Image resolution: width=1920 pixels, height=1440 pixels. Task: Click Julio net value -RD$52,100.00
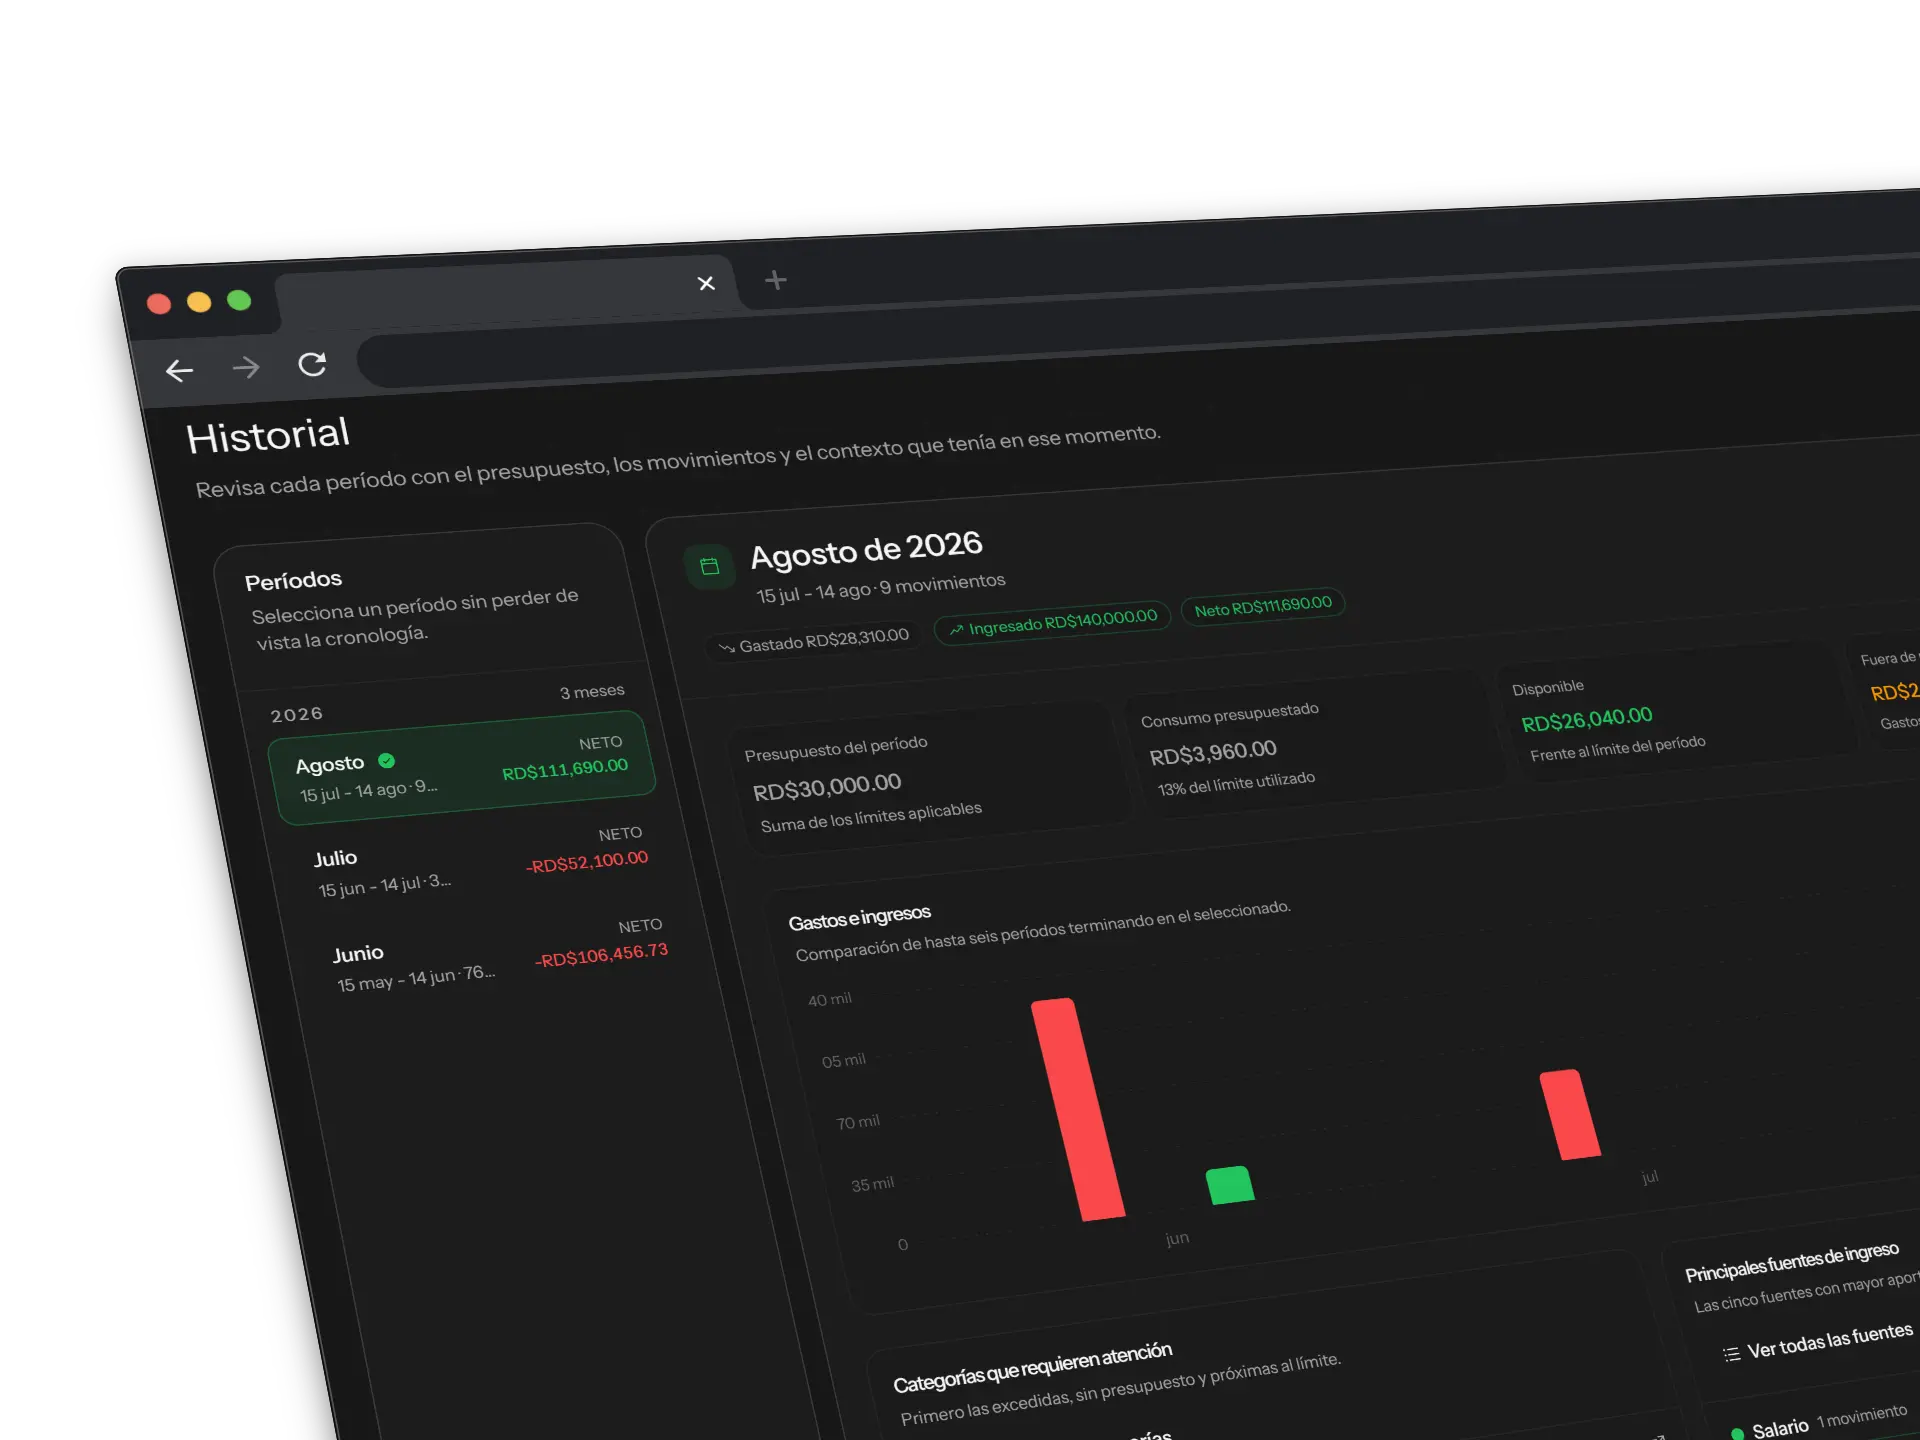pyautogui.click(x=587, y=862)
